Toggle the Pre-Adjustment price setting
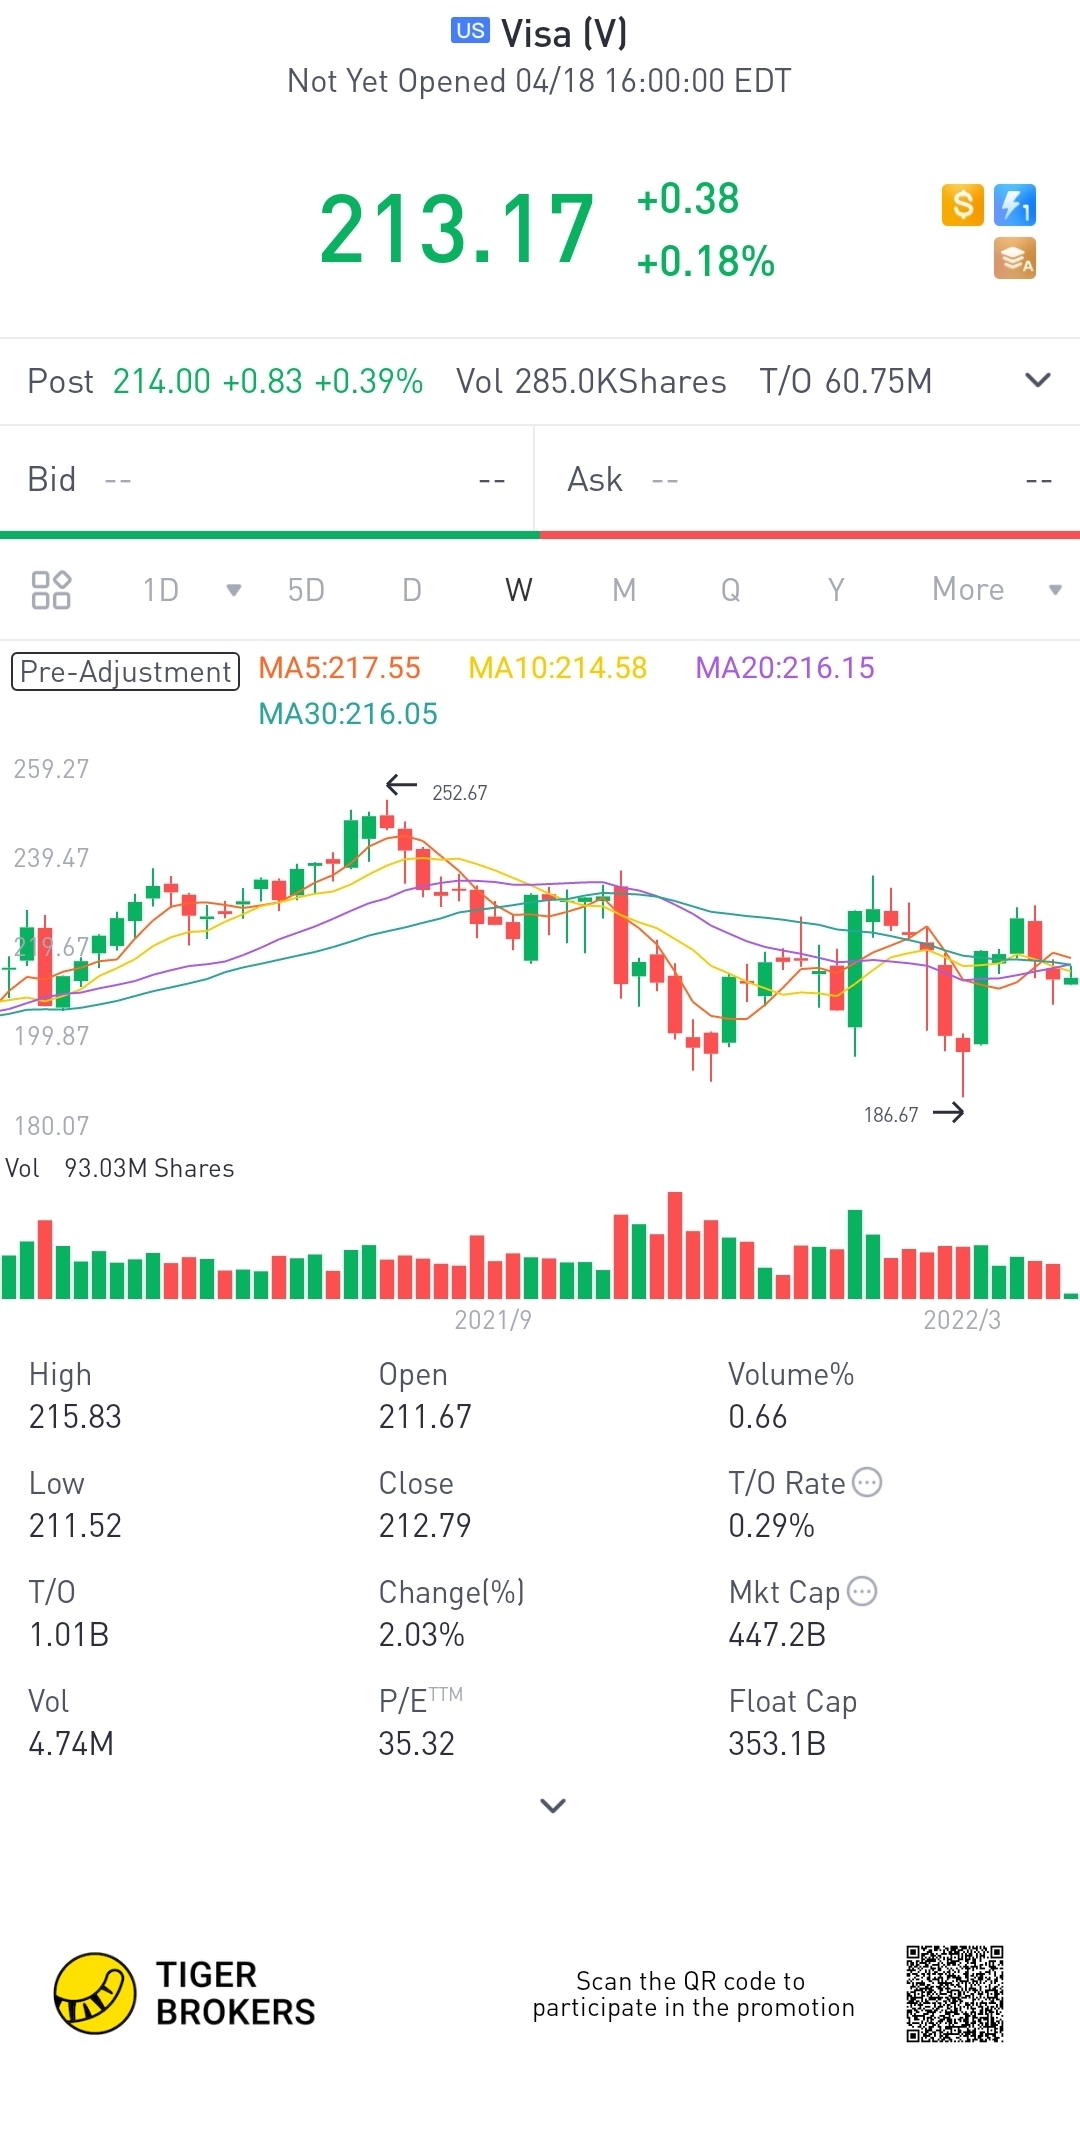The image size is (1080, 2145). (x=125, y=671)
